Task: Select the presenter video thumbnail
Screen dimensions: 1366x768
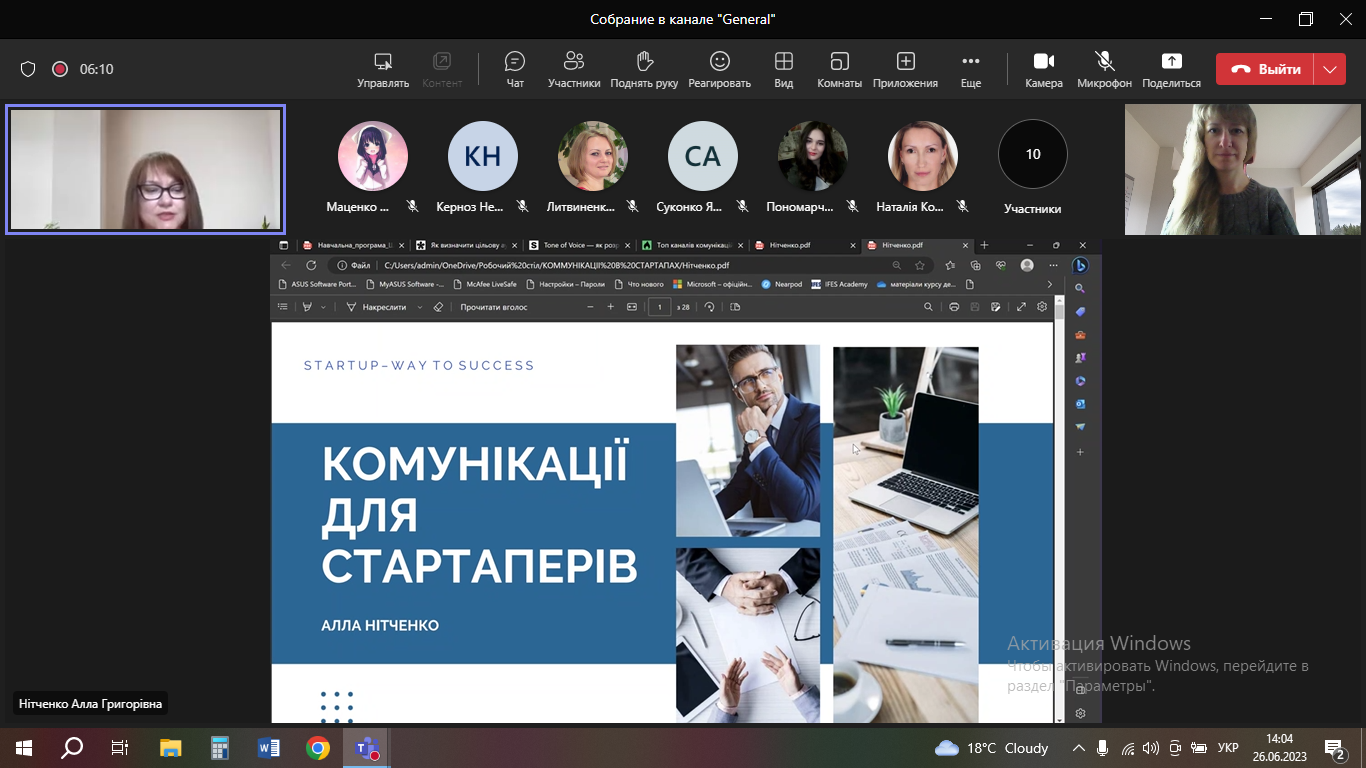Action: pos(146,170)
